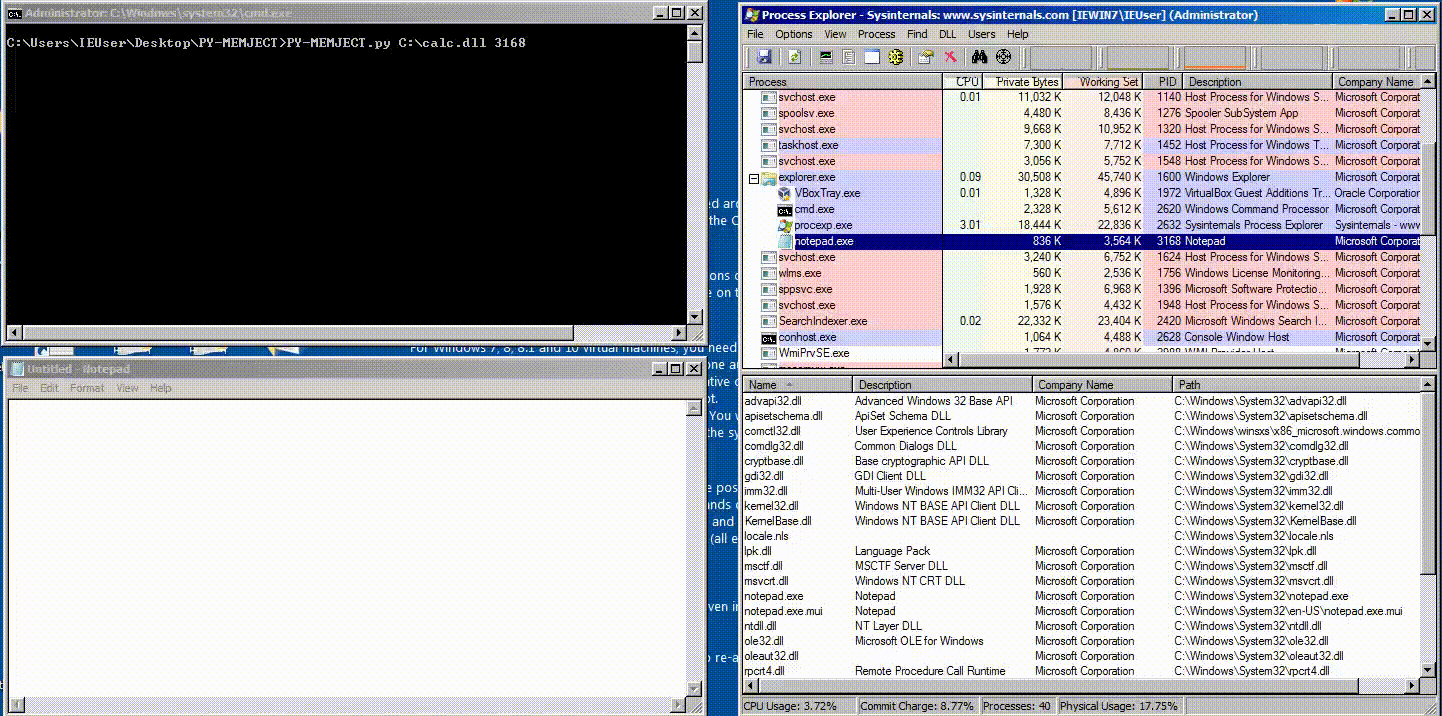Click the conhost.exe process row icon
The width and height of the screenshot is (1442, 716).
[769, 337]
